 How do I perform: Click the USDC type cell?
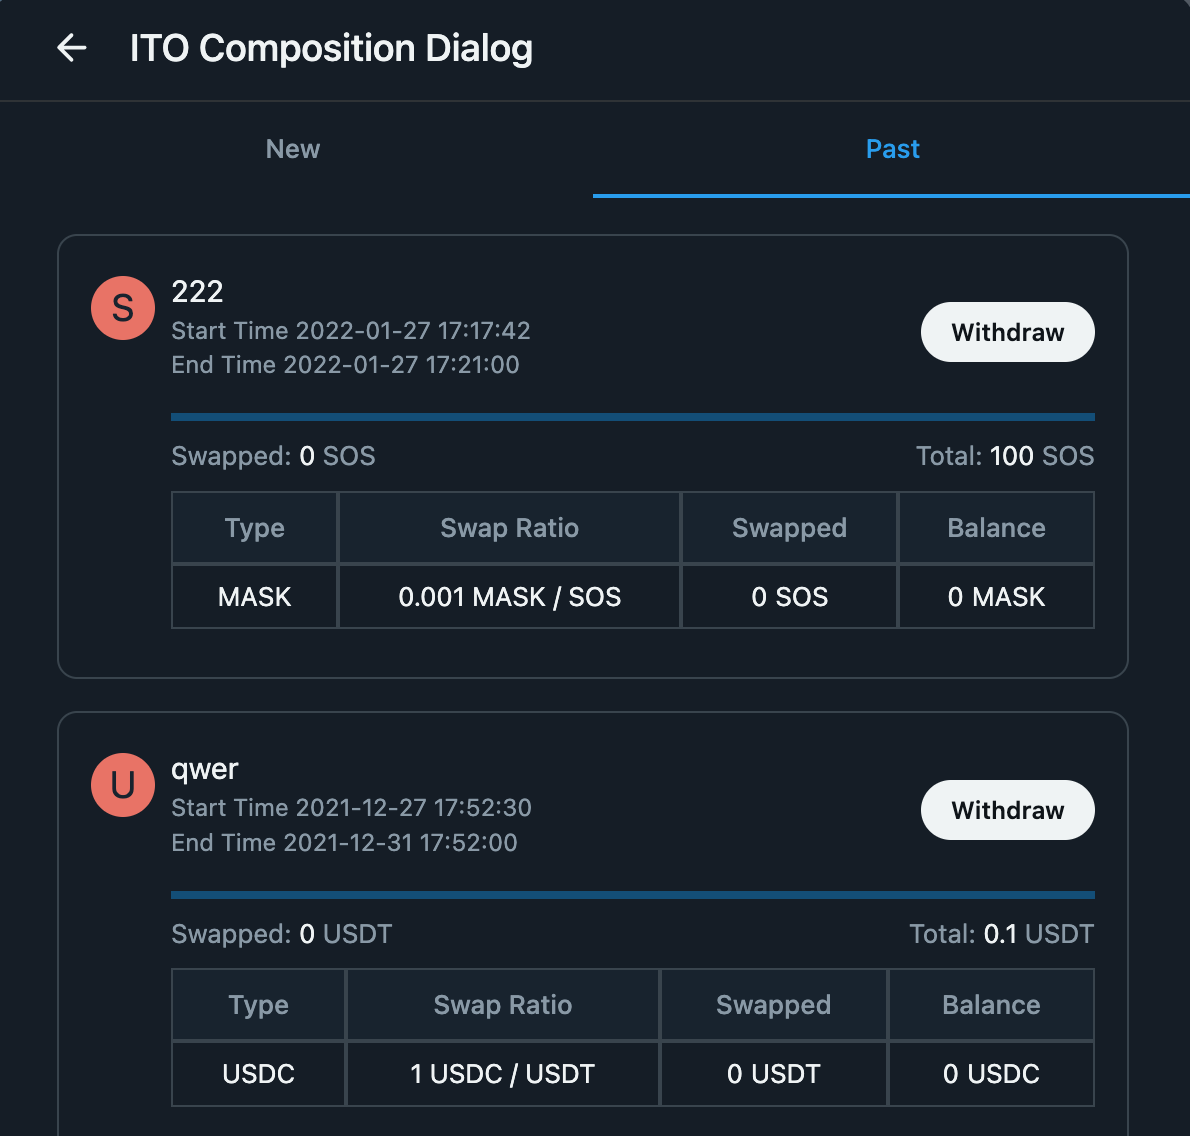click(258, 1074)
